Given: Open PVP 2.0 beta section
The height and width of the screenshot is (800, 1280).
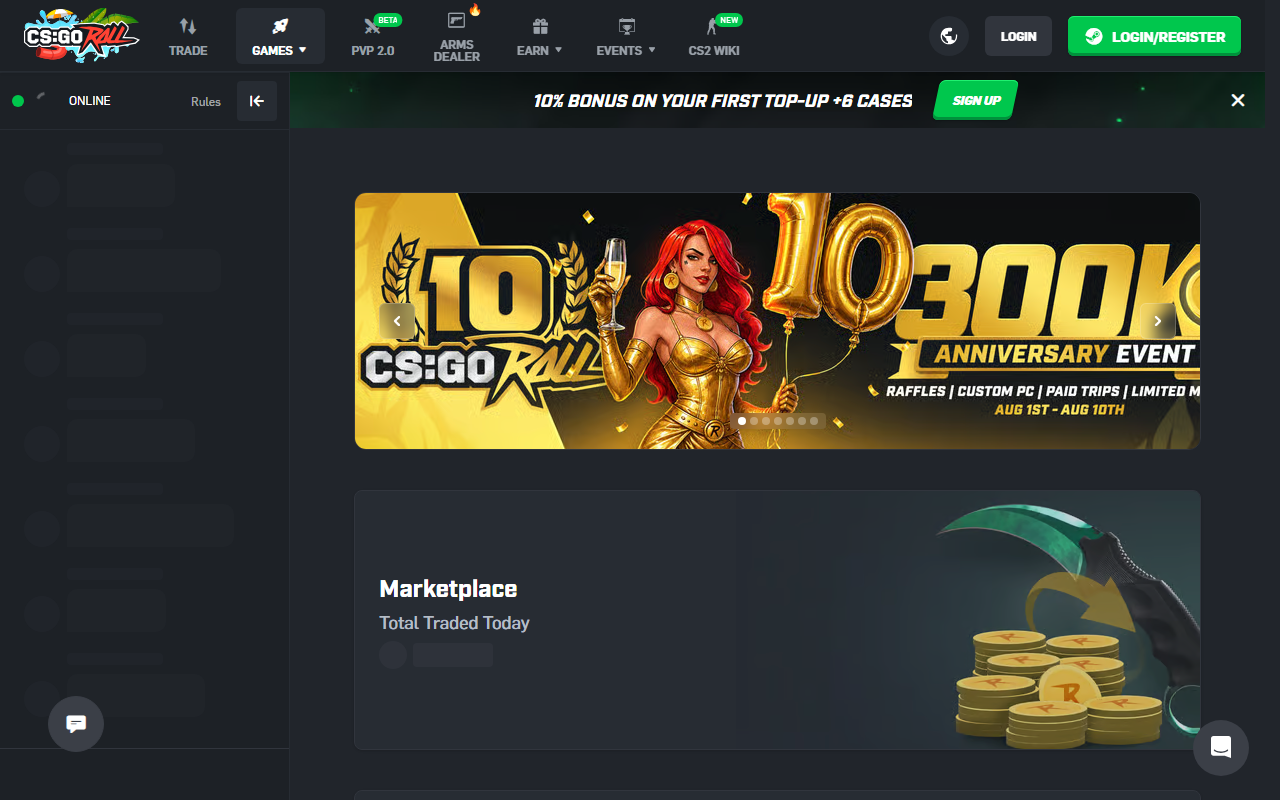Looking at the screenshot, I should pyautogui.click(x=373, y=36).
